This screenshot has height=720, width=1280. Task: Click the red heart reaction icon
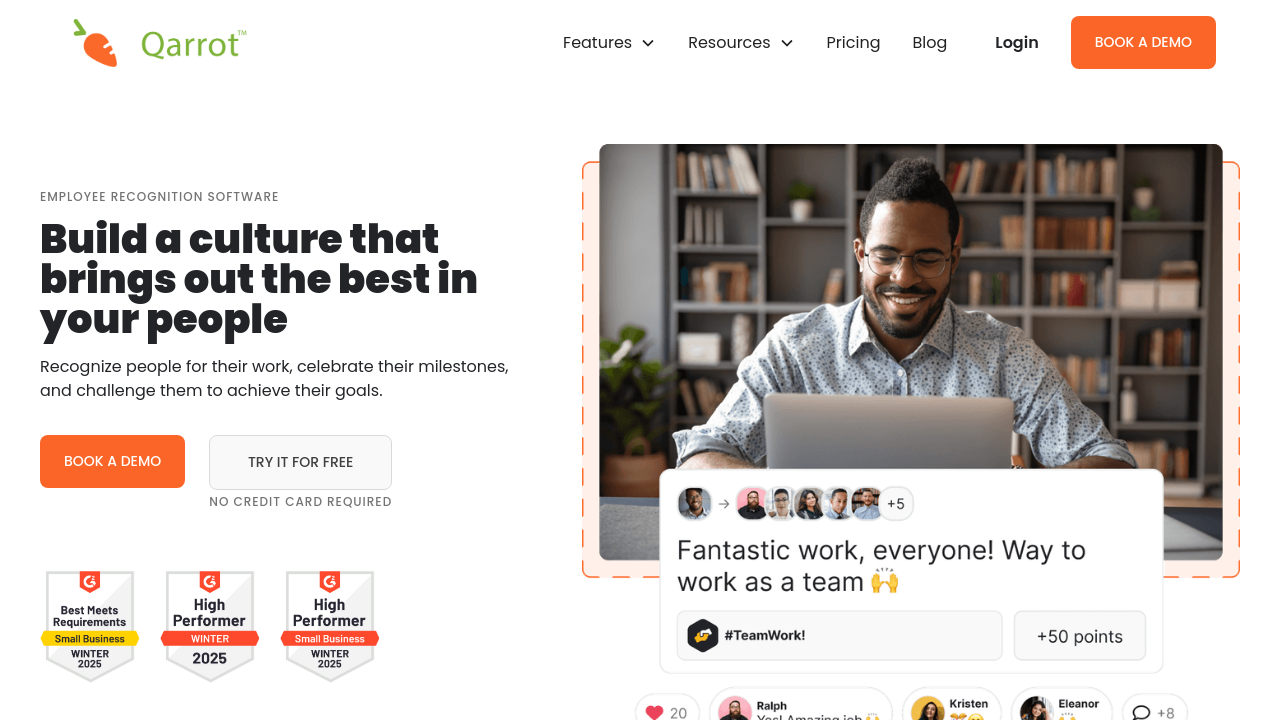(654, 712)
